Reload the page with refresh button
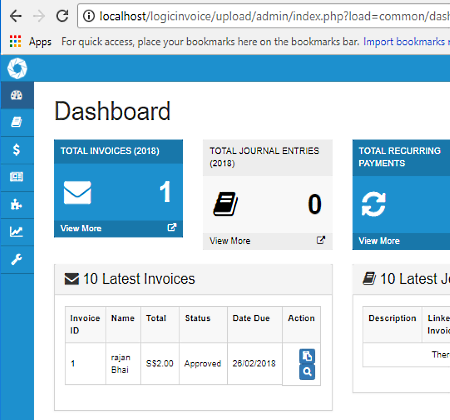This screenshot has height=420, width=450. tap(62, 16)
